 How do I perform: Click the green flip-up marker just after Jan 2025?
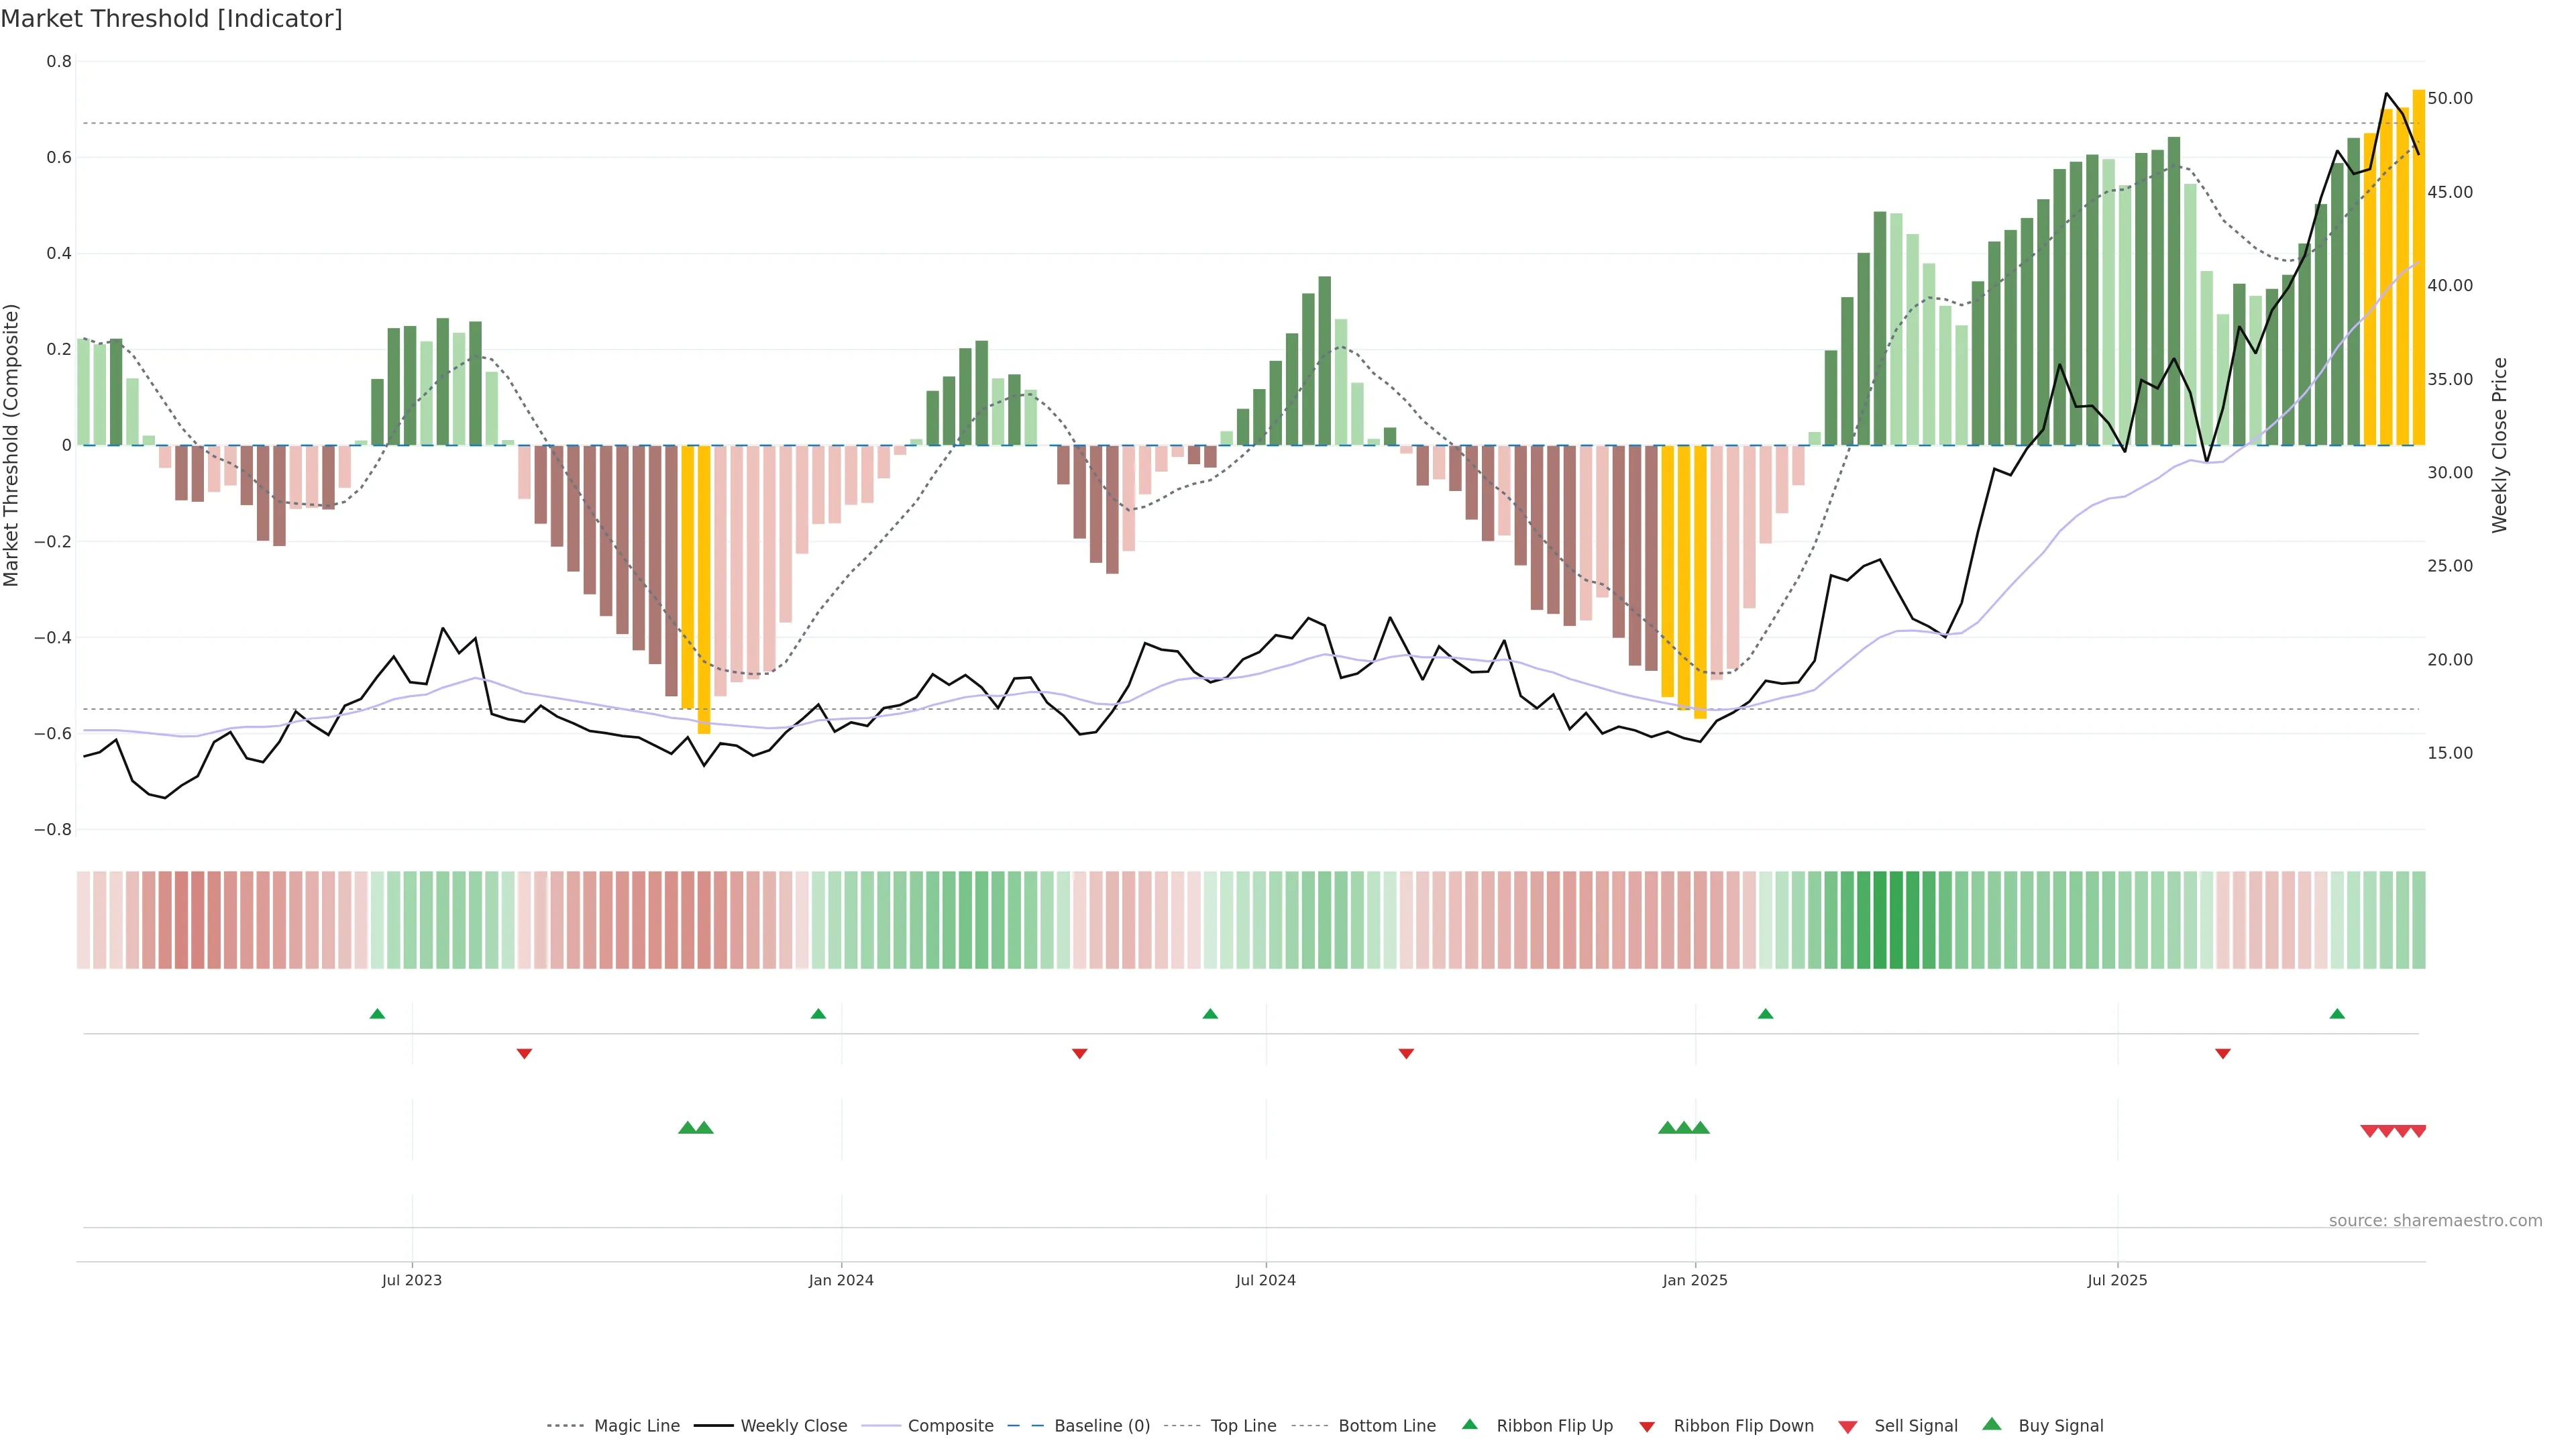point(1765,1014)
